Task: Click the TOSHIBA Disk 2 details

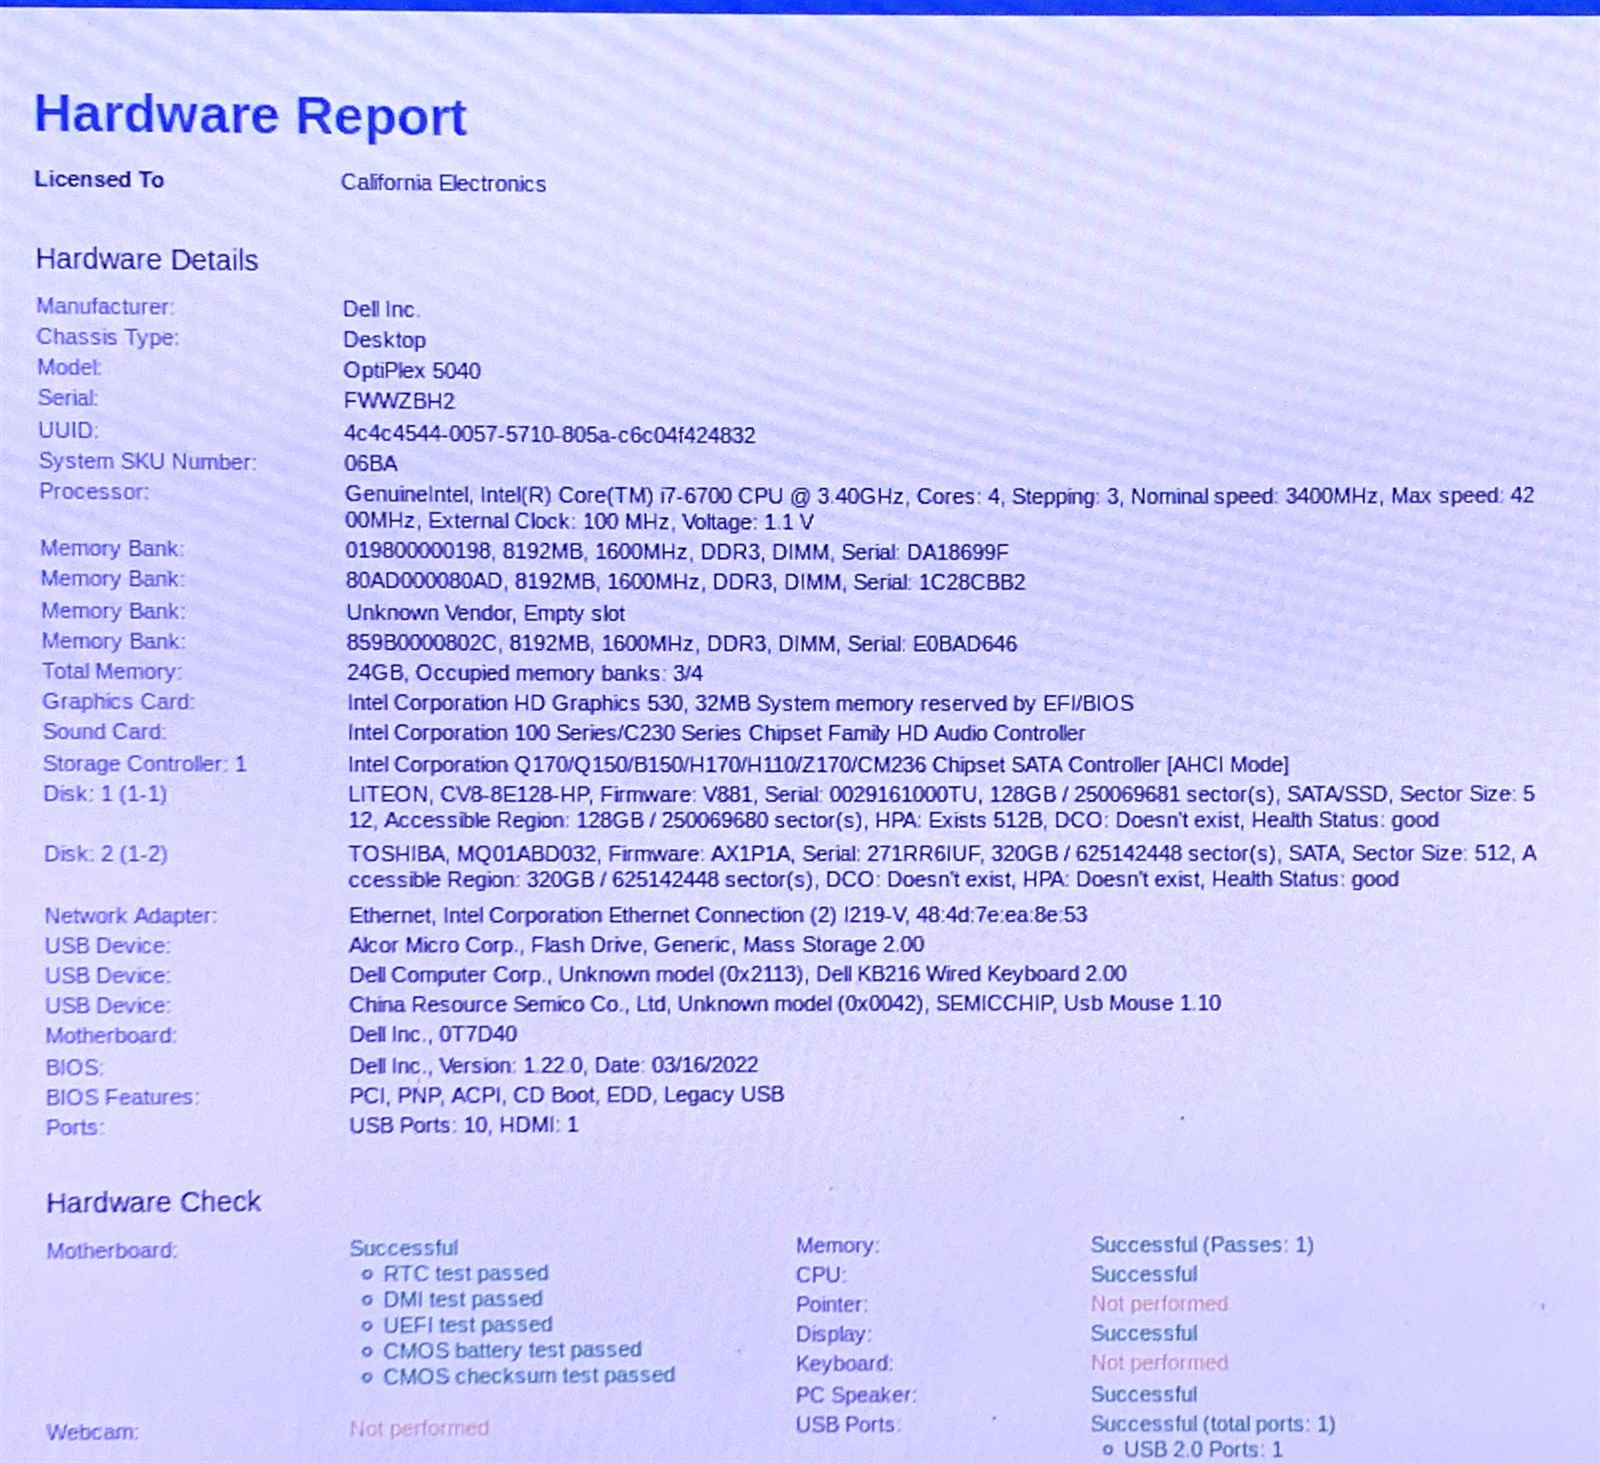Action: coord(942,866)
